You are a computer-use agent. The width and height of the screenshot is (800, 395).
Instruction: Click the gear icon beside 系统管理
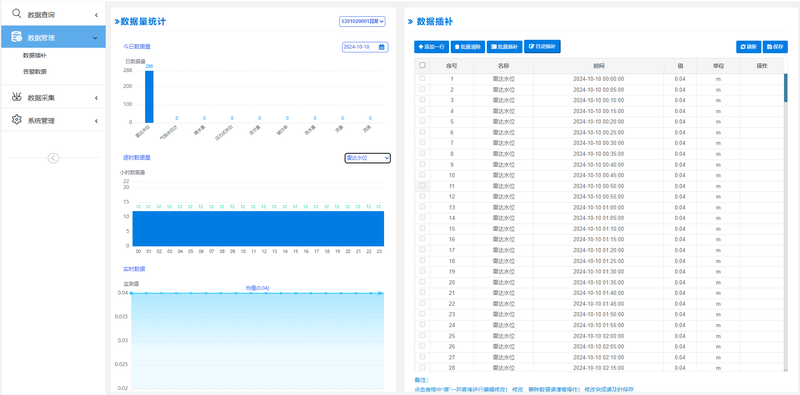17,120
